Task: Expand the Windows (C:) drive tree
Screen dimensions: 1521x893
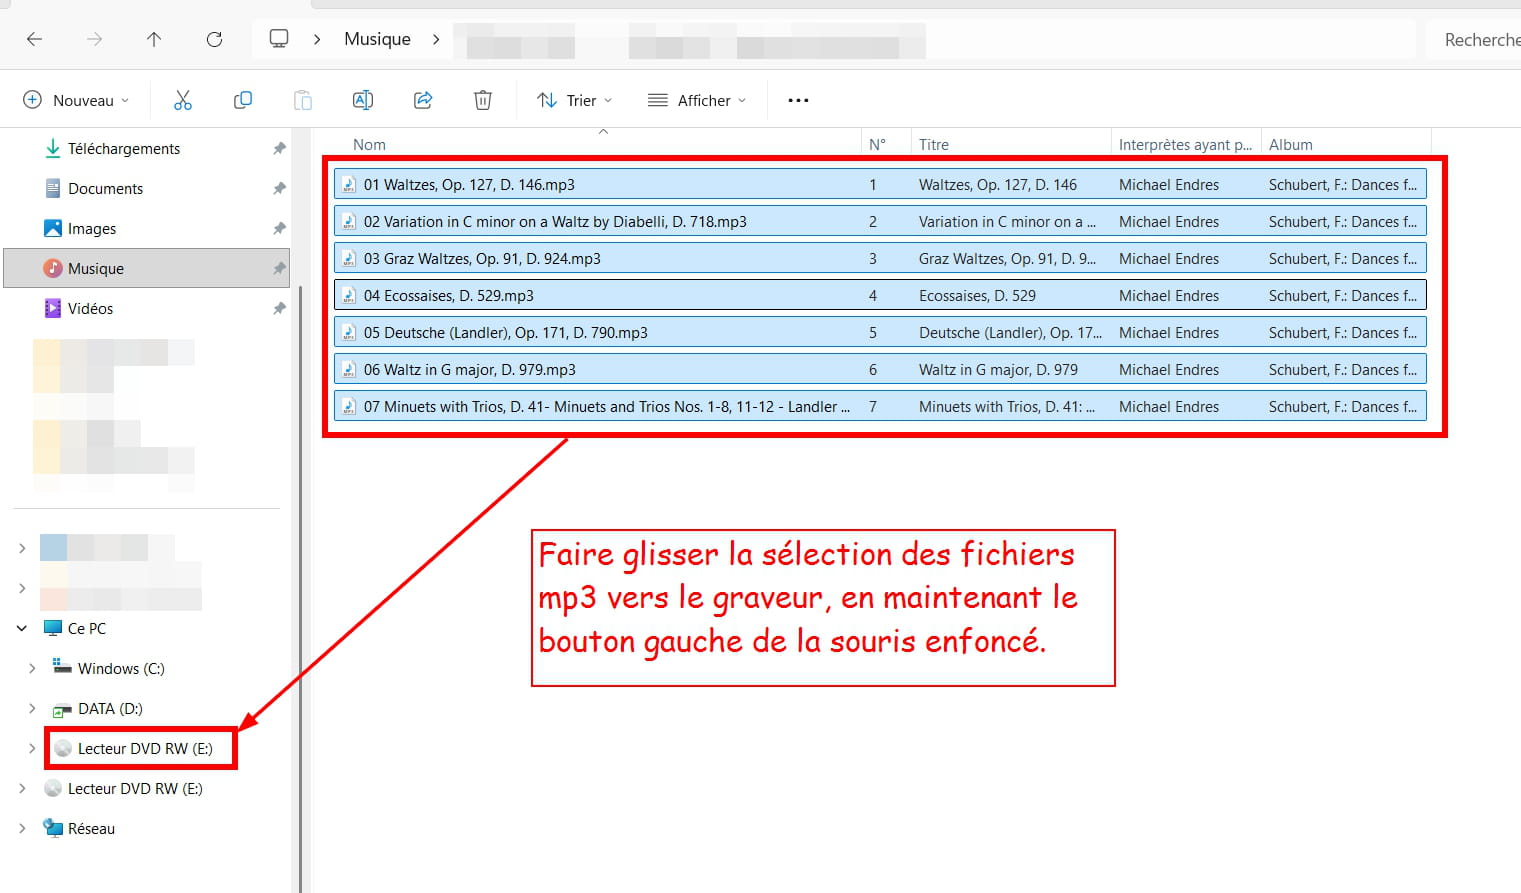Action: (x=32, y=668)
